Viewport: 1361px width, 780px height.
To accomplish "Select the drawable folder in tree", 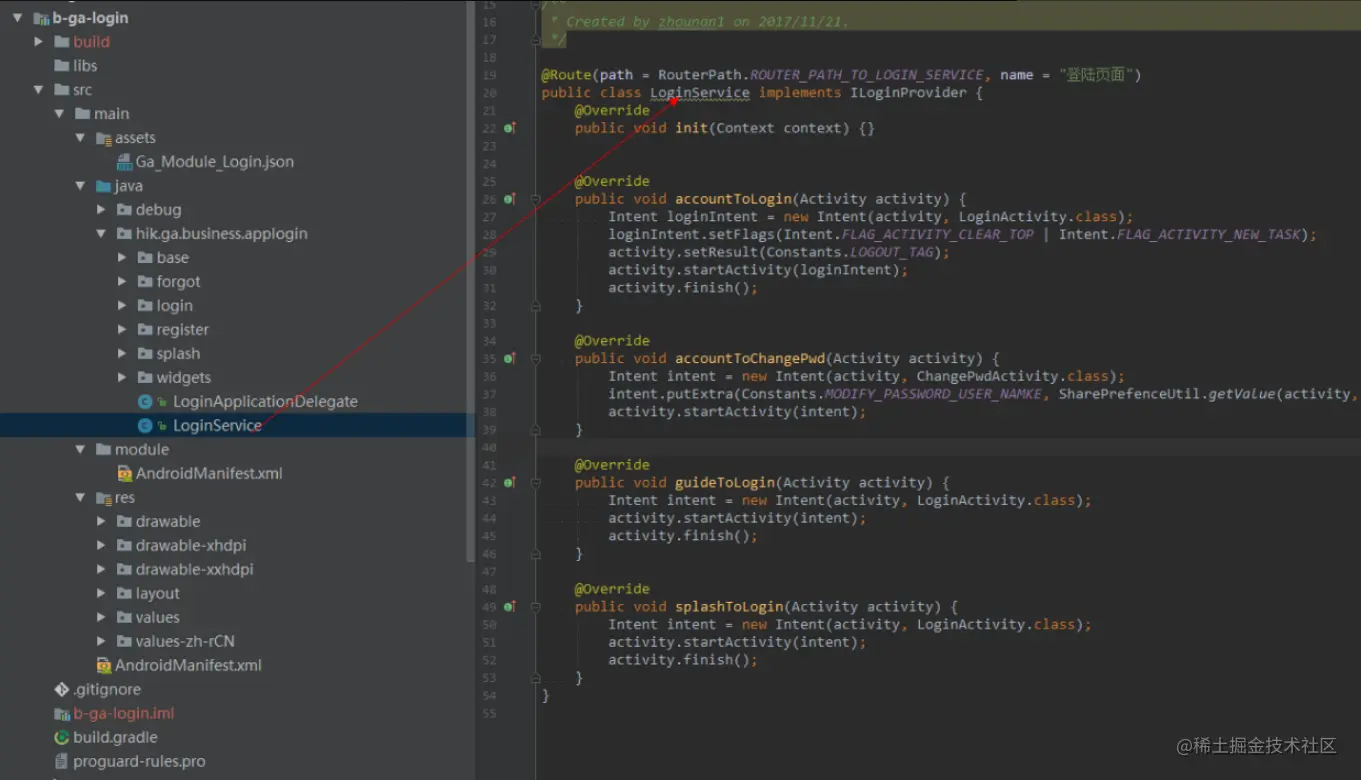I will pos(168,522).
